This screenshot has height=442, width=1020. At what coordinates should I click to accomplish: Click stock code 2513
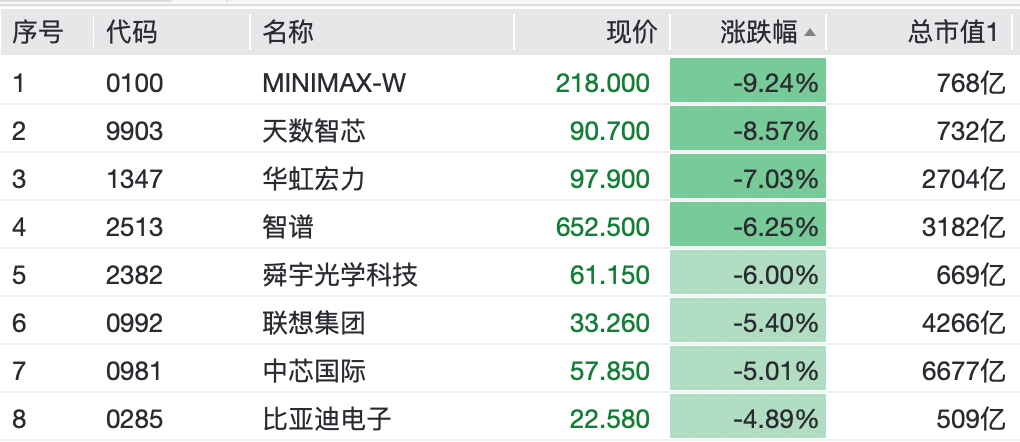pos(135,227)
